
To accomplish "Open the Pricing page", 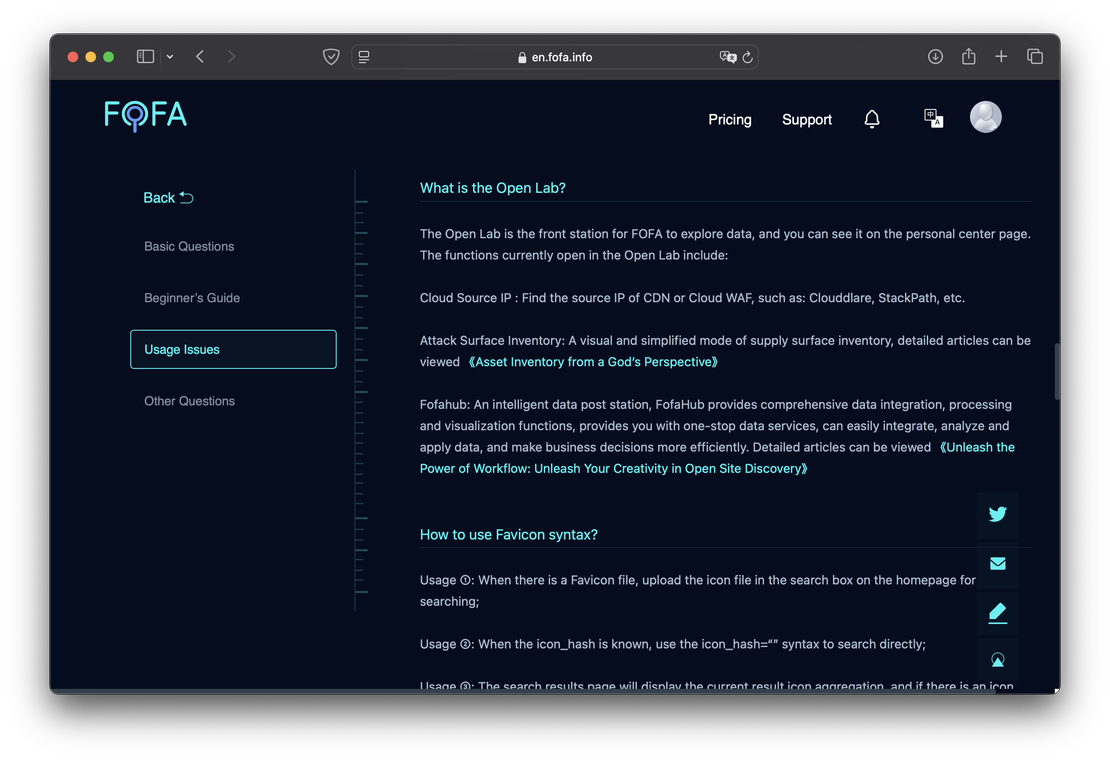I will (x=729, y=119).
